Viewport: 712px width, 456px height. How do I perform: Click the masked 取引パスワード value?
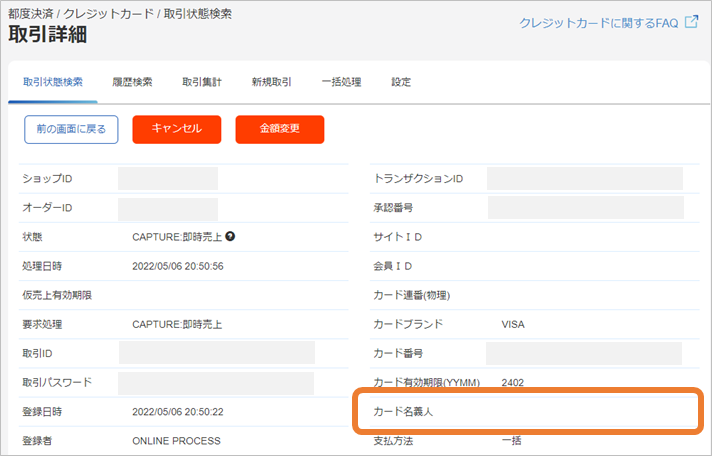(216, 383)
